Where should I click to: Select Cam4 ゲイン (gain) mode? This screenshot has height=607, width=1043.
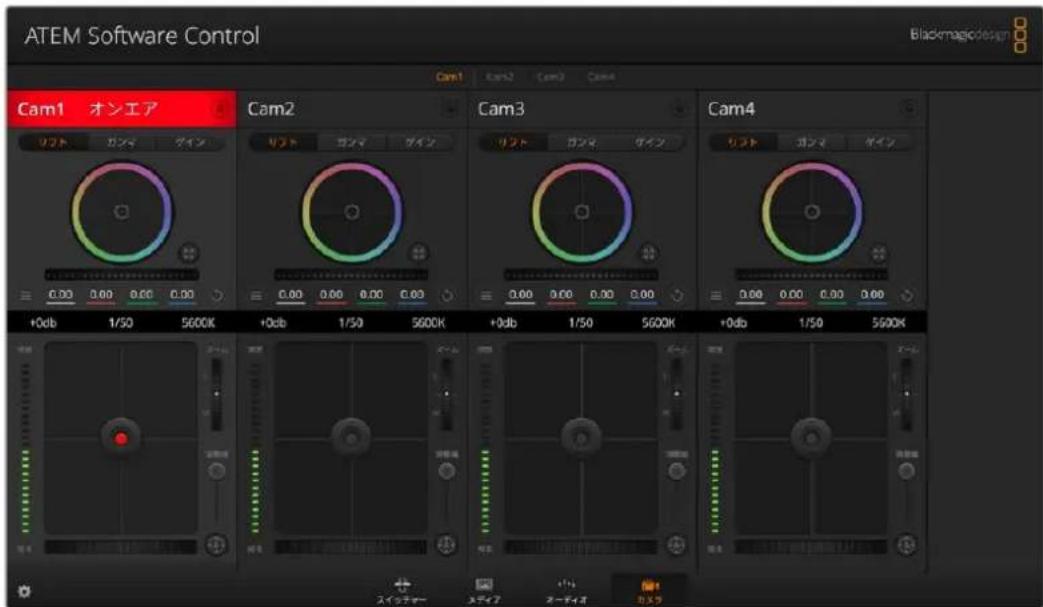[x=879, y=142]
